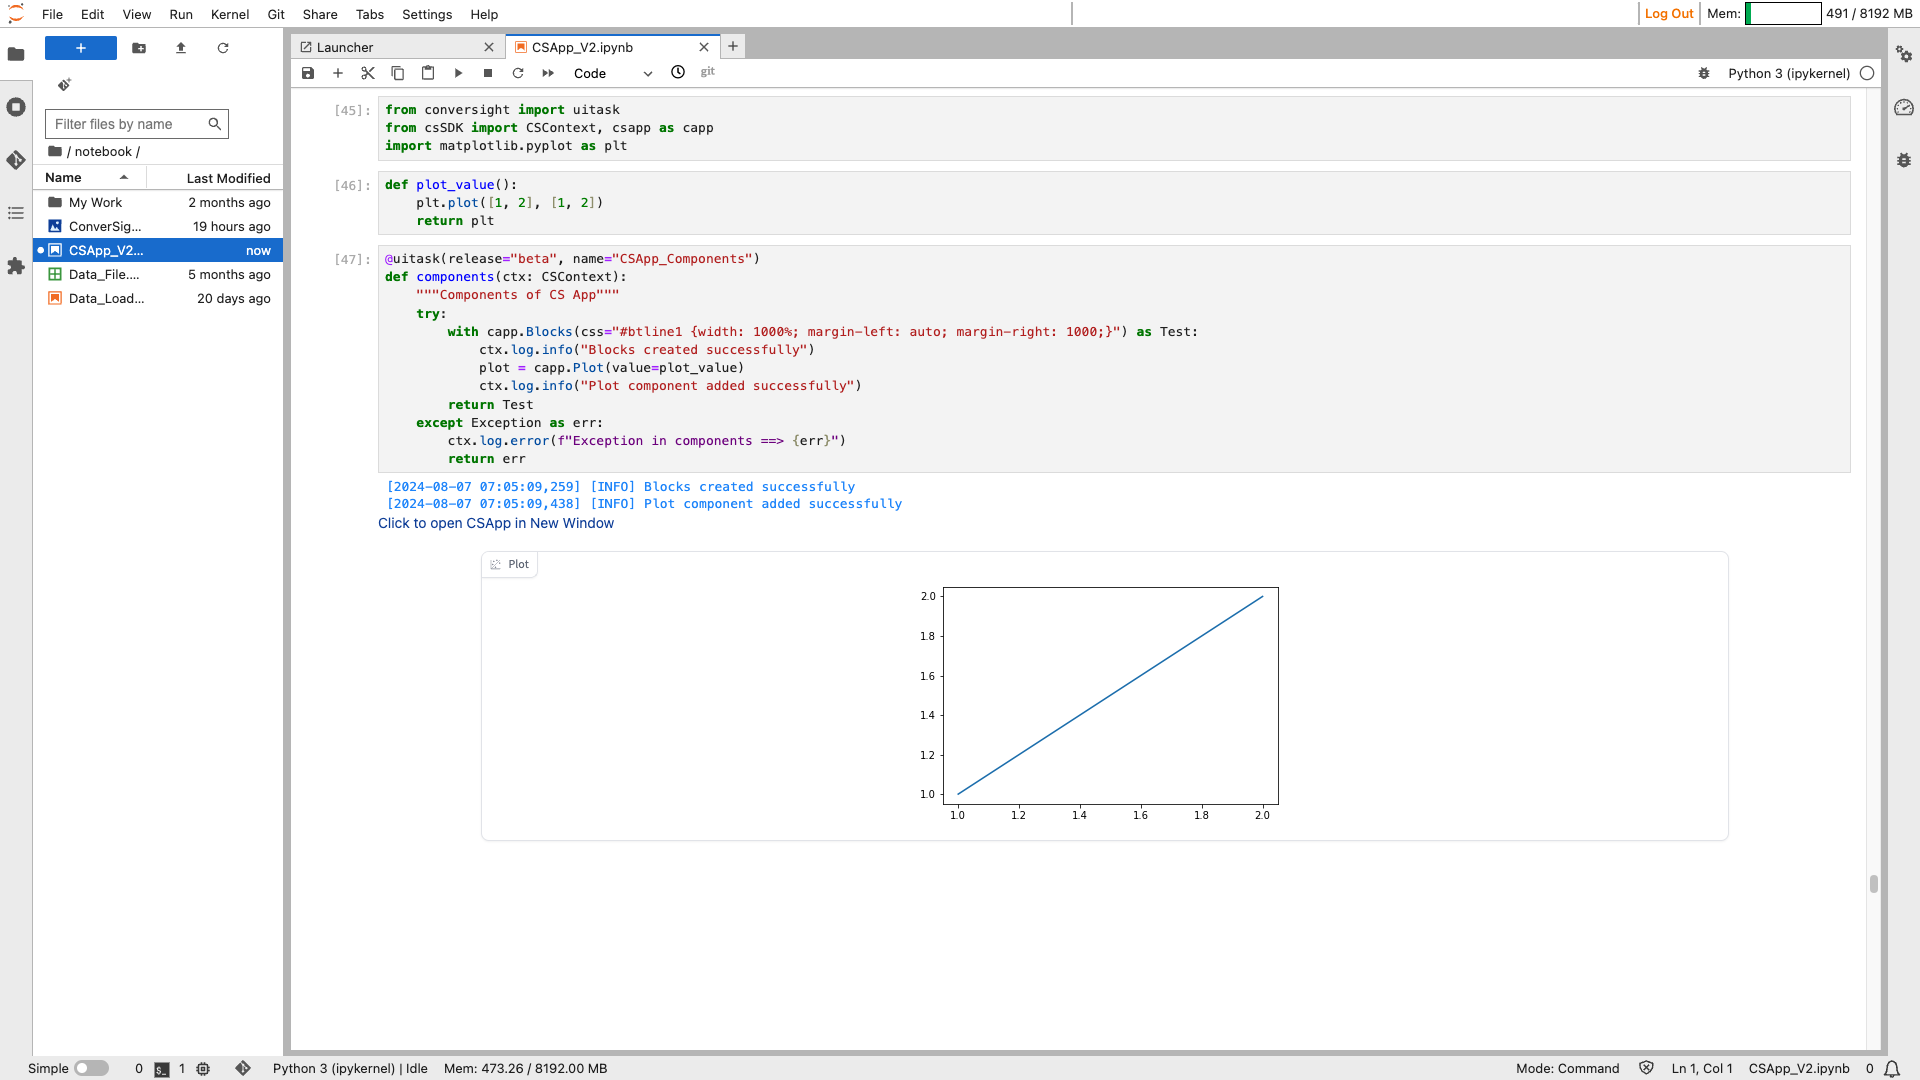Image resolution: width=1920 pixels, height=1080 pixels.
Task: Insert a cell below with plus icon
Action: pos(338,73)
